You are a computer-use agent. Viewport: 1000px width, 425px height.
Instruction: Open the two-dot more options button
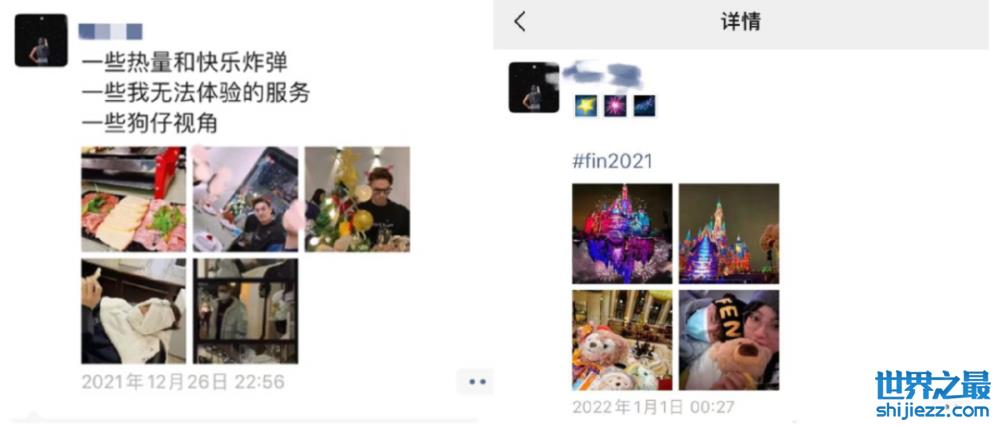[476, 382]
